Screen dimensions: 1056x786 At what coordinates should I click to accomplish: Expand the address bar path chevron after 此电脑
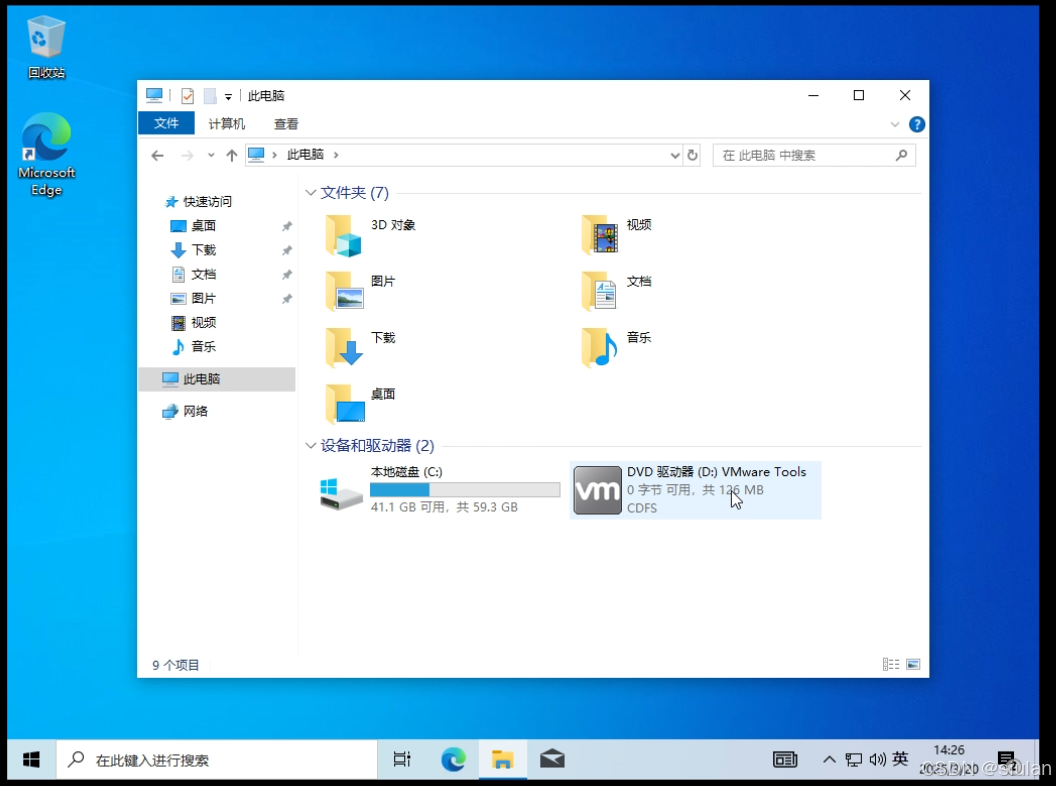coord(336,155)
